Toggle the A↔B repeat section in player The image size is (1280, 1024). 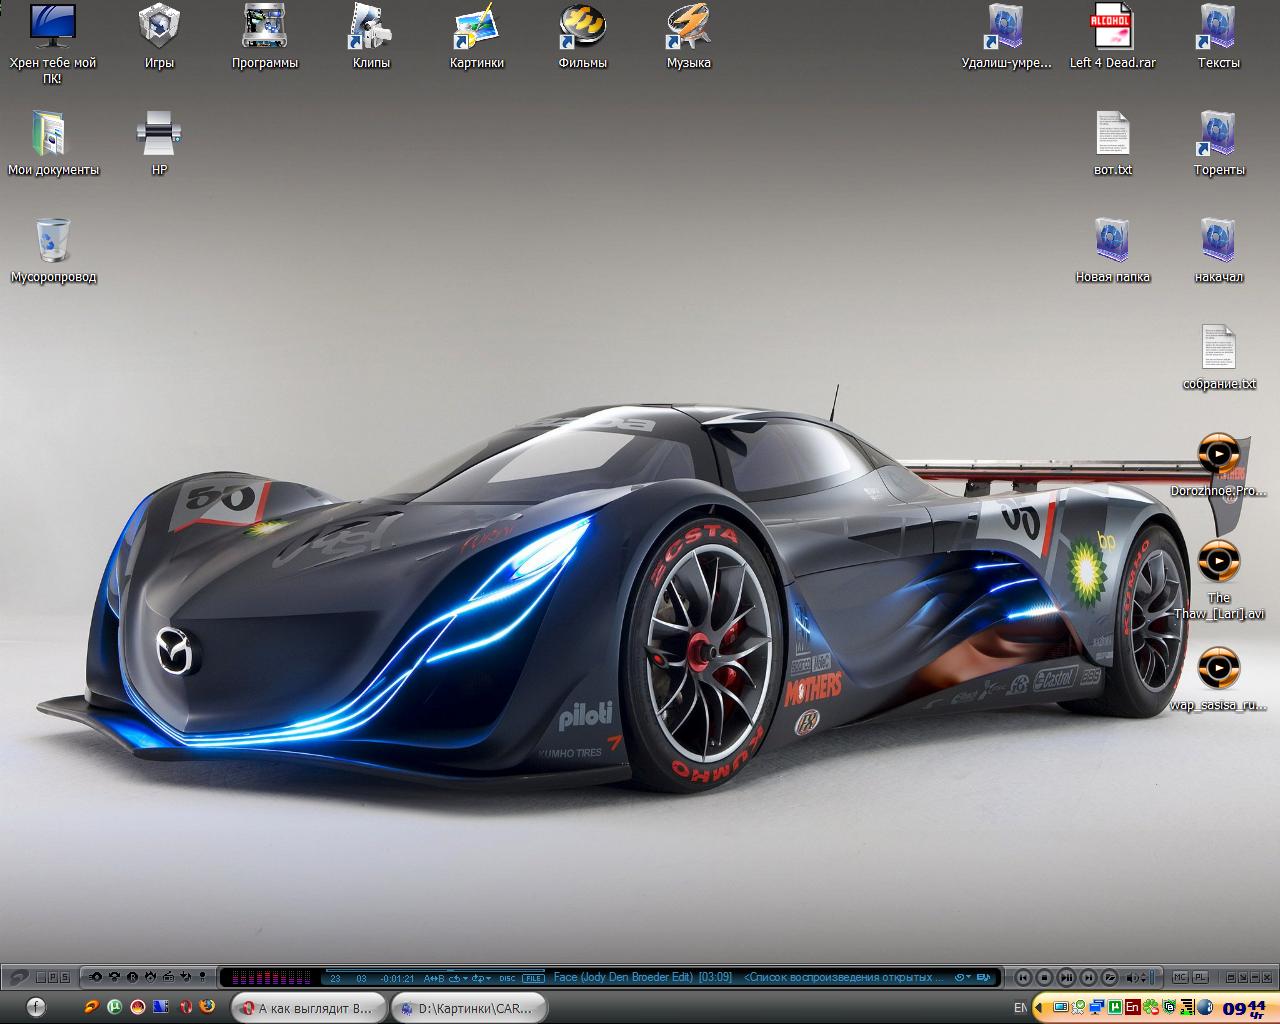pos(434,978)
